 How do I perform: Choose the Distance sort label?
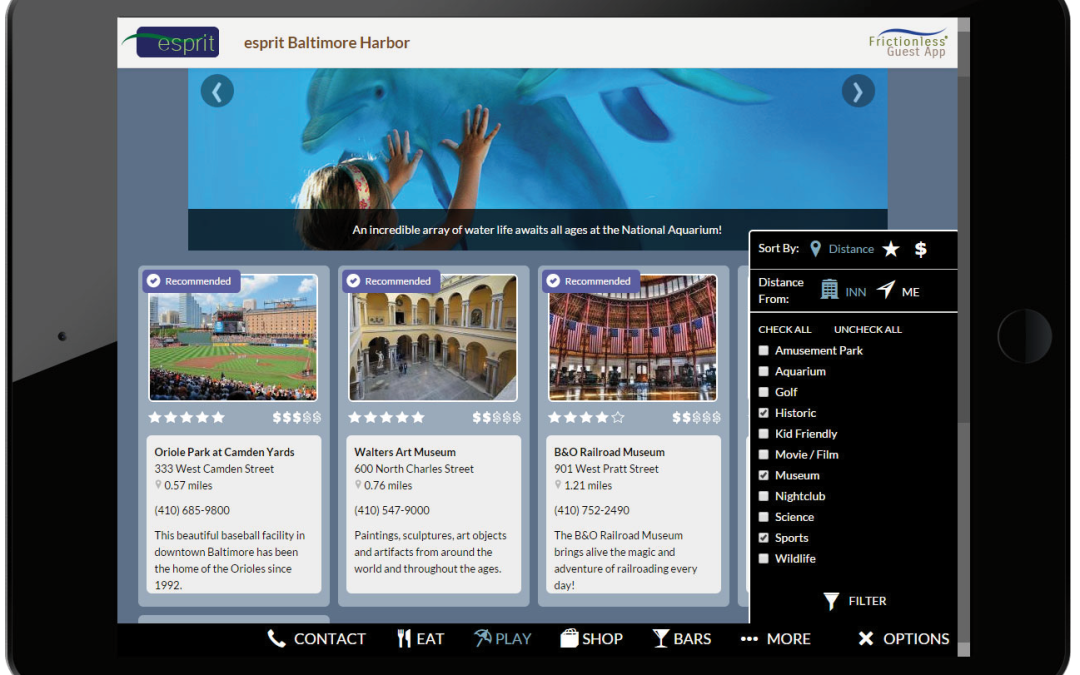[851, 249]
